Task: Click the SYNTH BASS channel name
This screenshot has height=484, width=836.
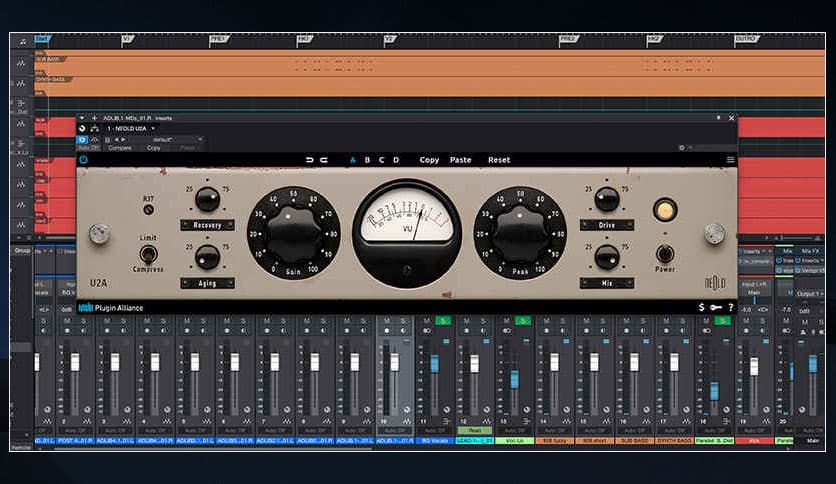Action: point(674,441)
